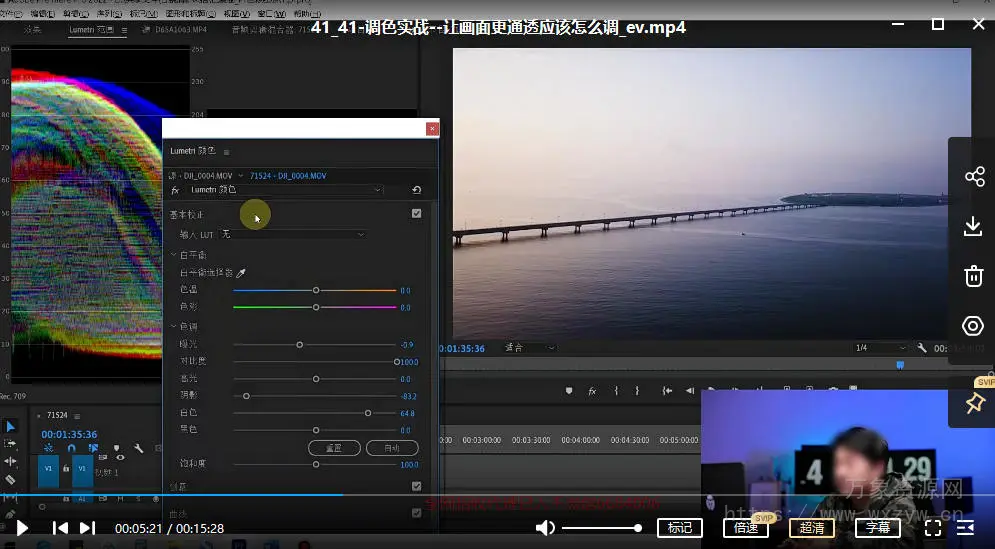Viewport: 995px width, 549px height.
Task: Click the Lumetri effect reset arrow icon
Action: coord(417,190)
